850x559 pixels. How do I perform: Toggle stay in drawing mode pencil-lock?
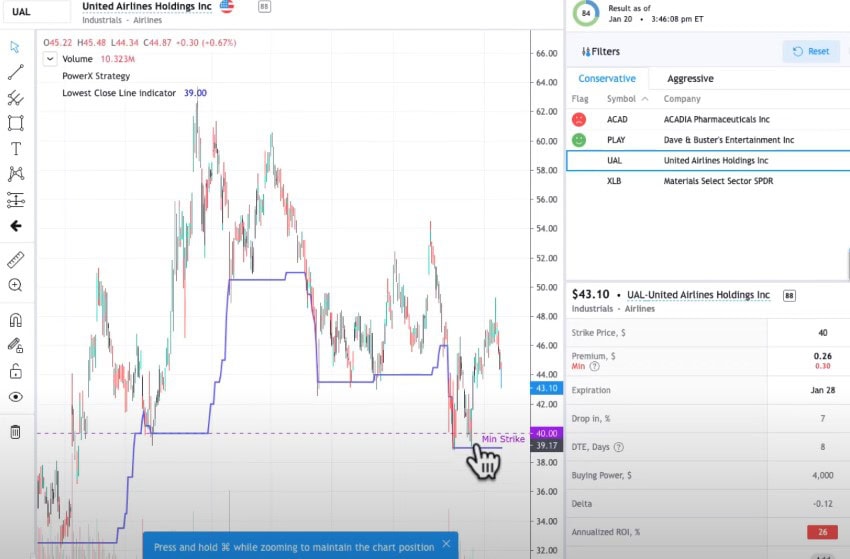(x=15, y=345)
